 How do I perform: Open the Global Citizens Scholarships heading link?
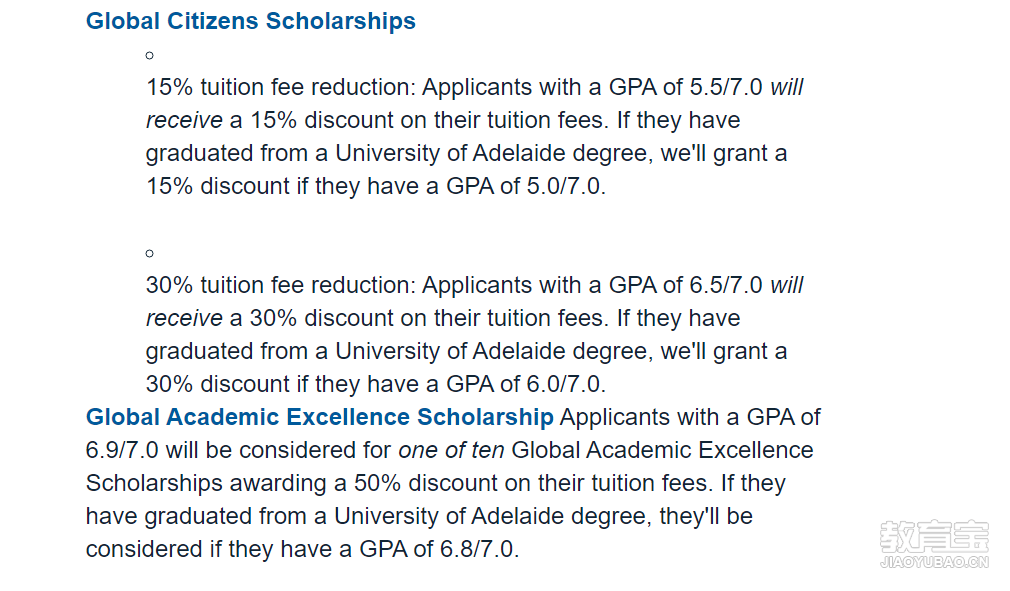(x=251, y=21)
